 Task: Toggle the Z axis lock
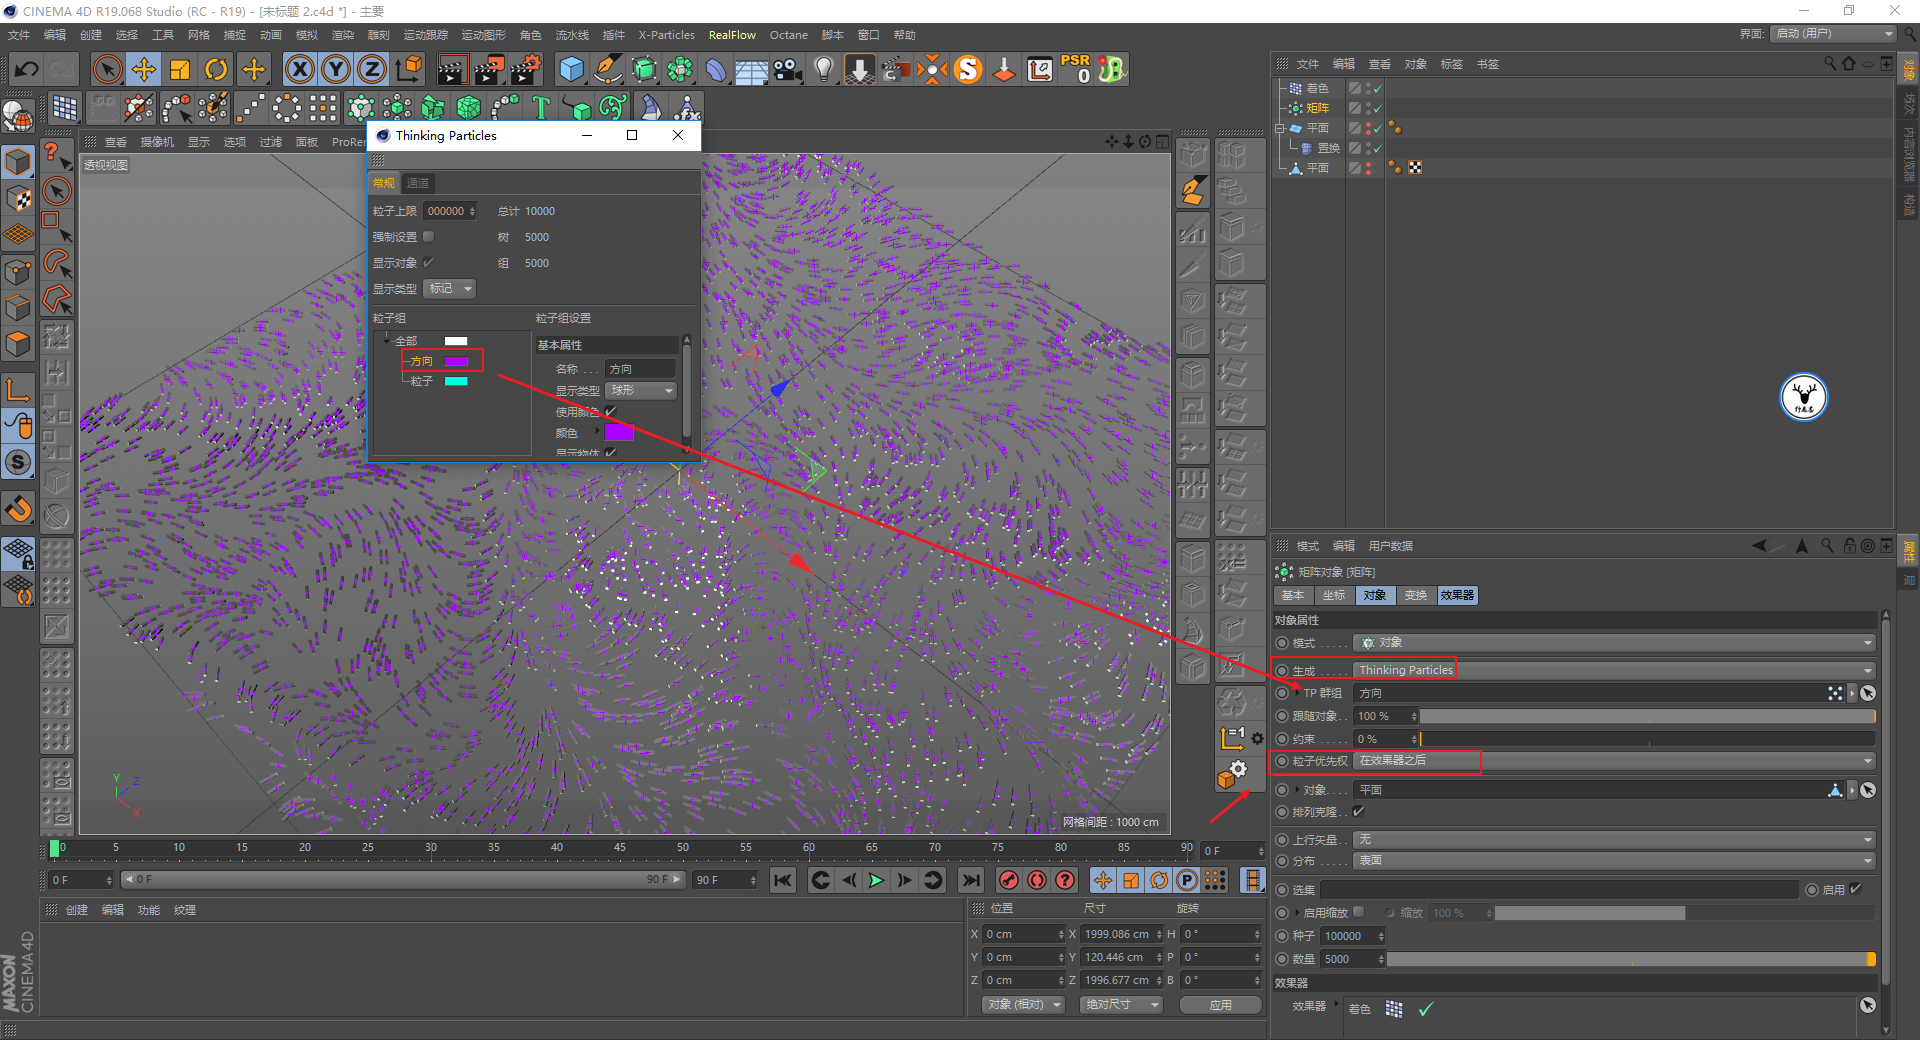pos(372,69)
